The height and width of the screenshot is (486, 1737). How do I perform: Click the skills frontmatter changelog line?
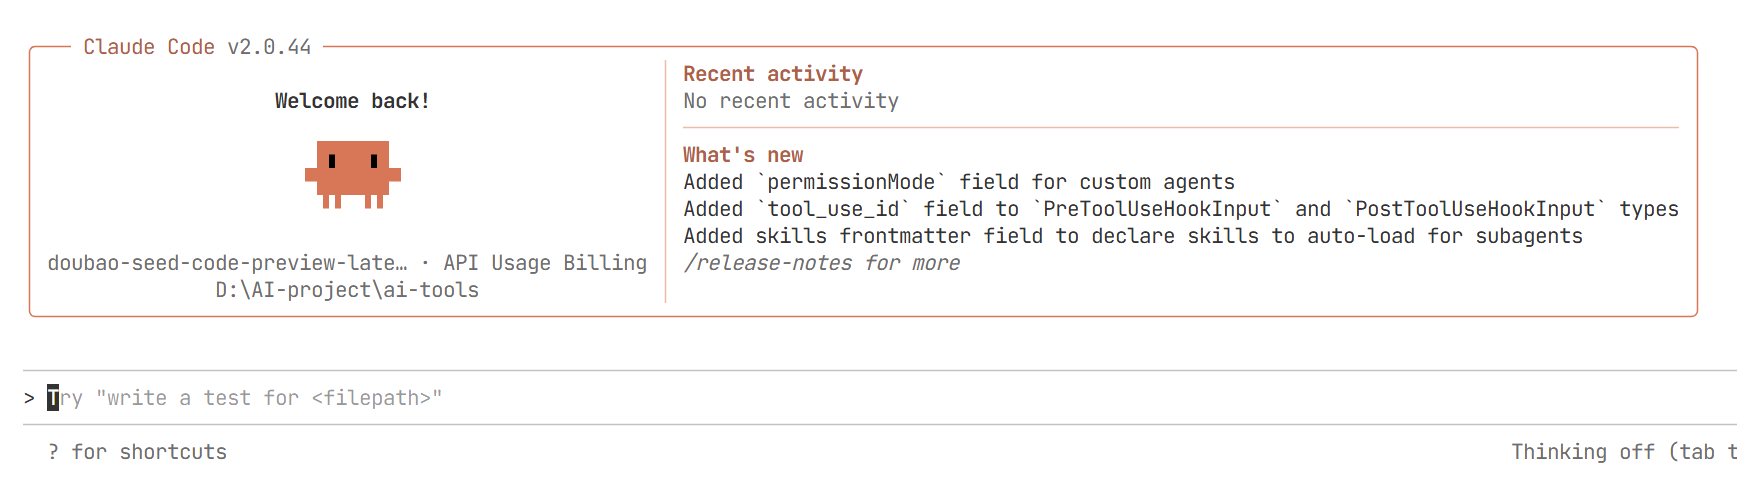(1132, 236)
